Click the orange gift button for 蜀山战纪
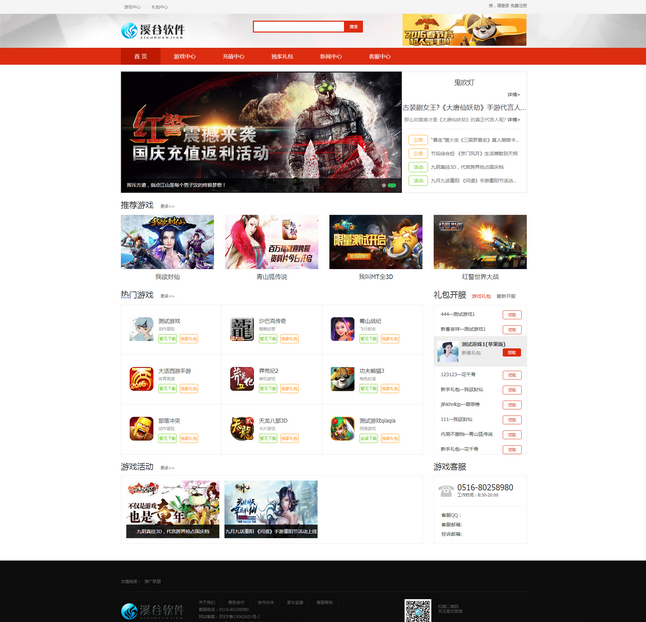 point(390,339)
